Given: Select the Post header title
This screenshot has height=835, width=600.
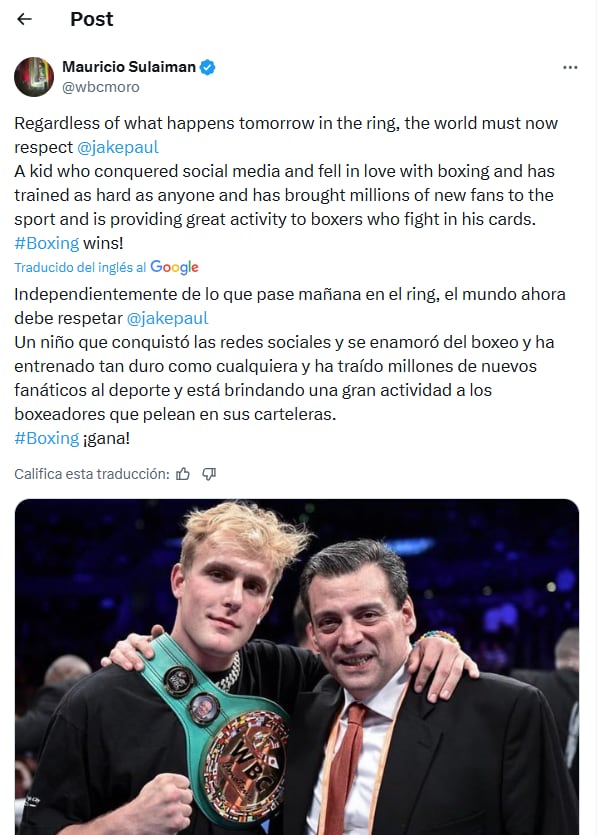Looking at the screenshot, I should pos(92,19).
